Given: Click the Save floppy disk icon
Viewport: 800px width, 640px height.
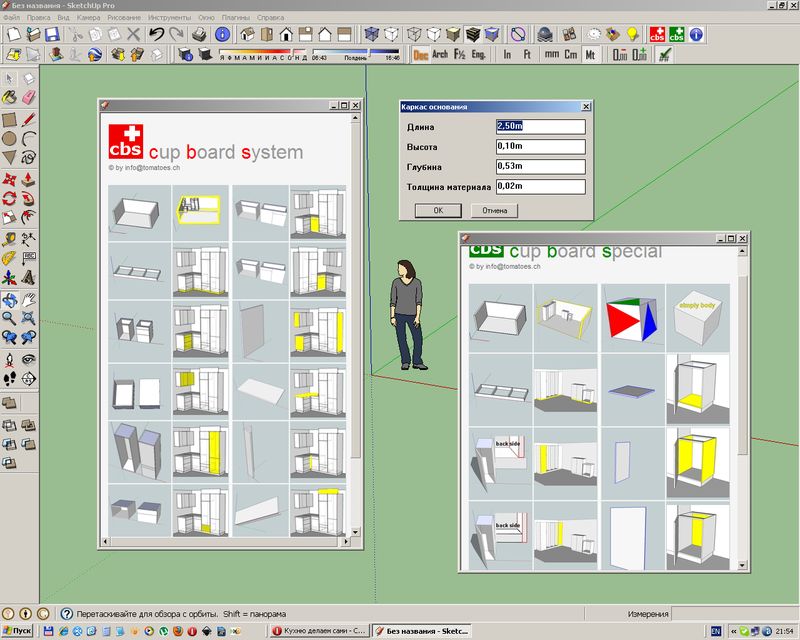Looking at the screenshot, I should click(53, 35).
